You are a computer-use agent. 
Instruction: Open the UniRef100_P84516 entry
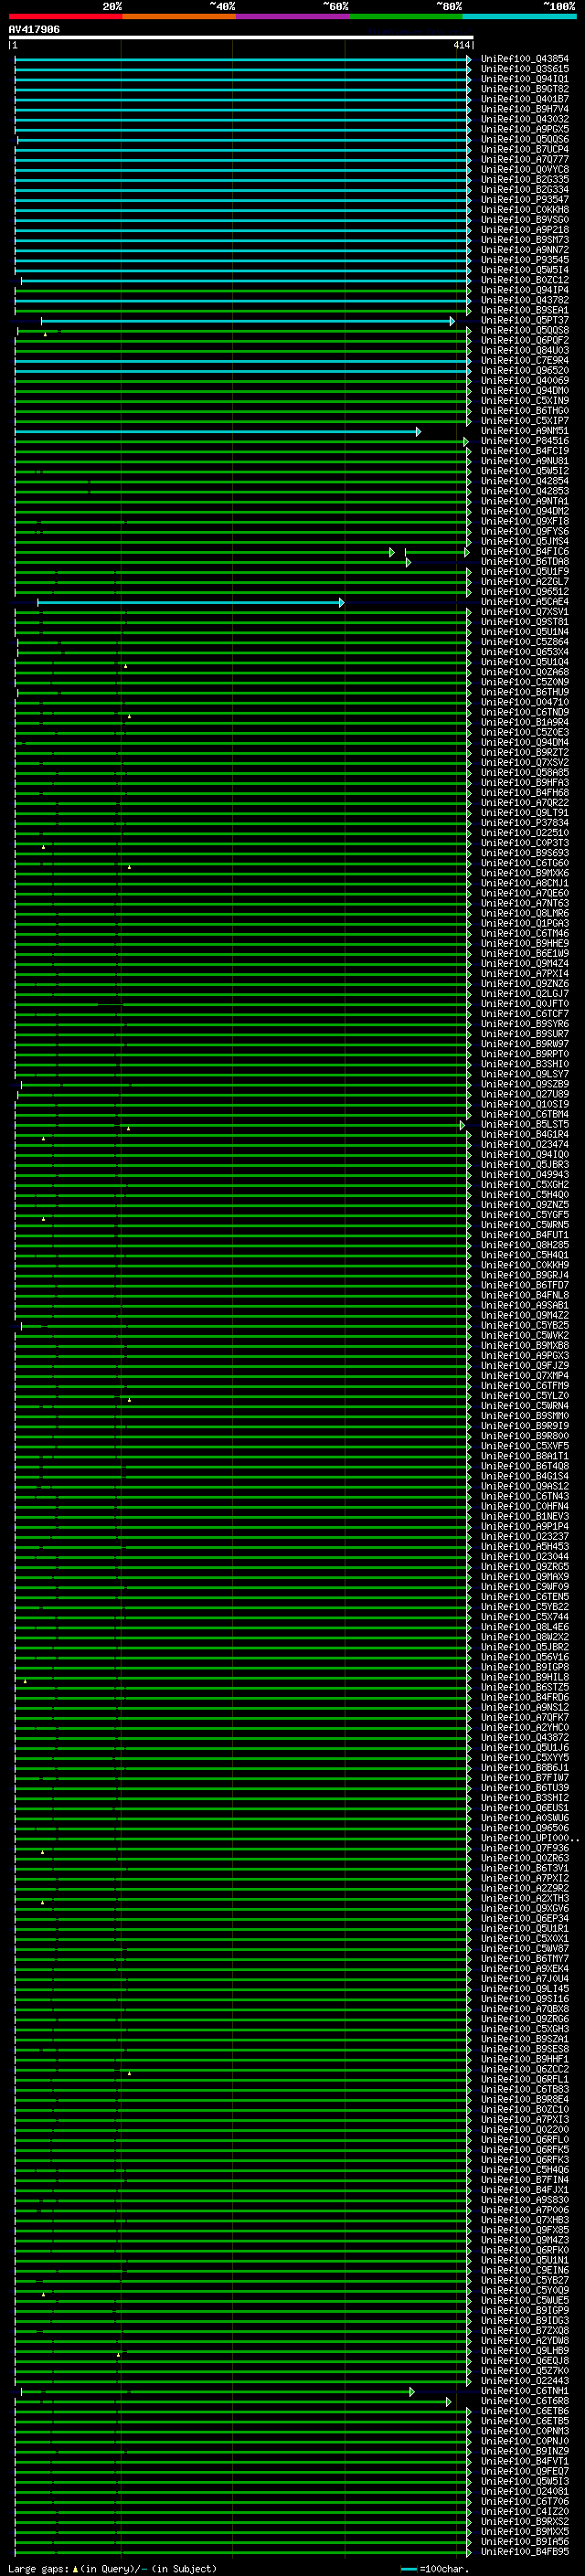pos(524,442)
